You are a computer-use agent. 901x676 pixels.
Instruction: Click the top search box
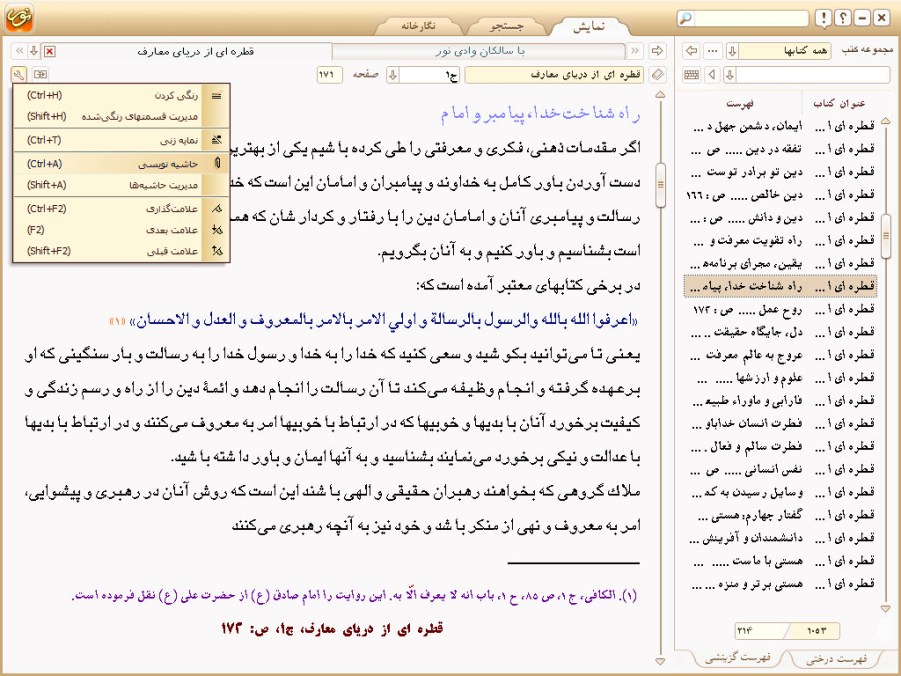click(751, 18)
